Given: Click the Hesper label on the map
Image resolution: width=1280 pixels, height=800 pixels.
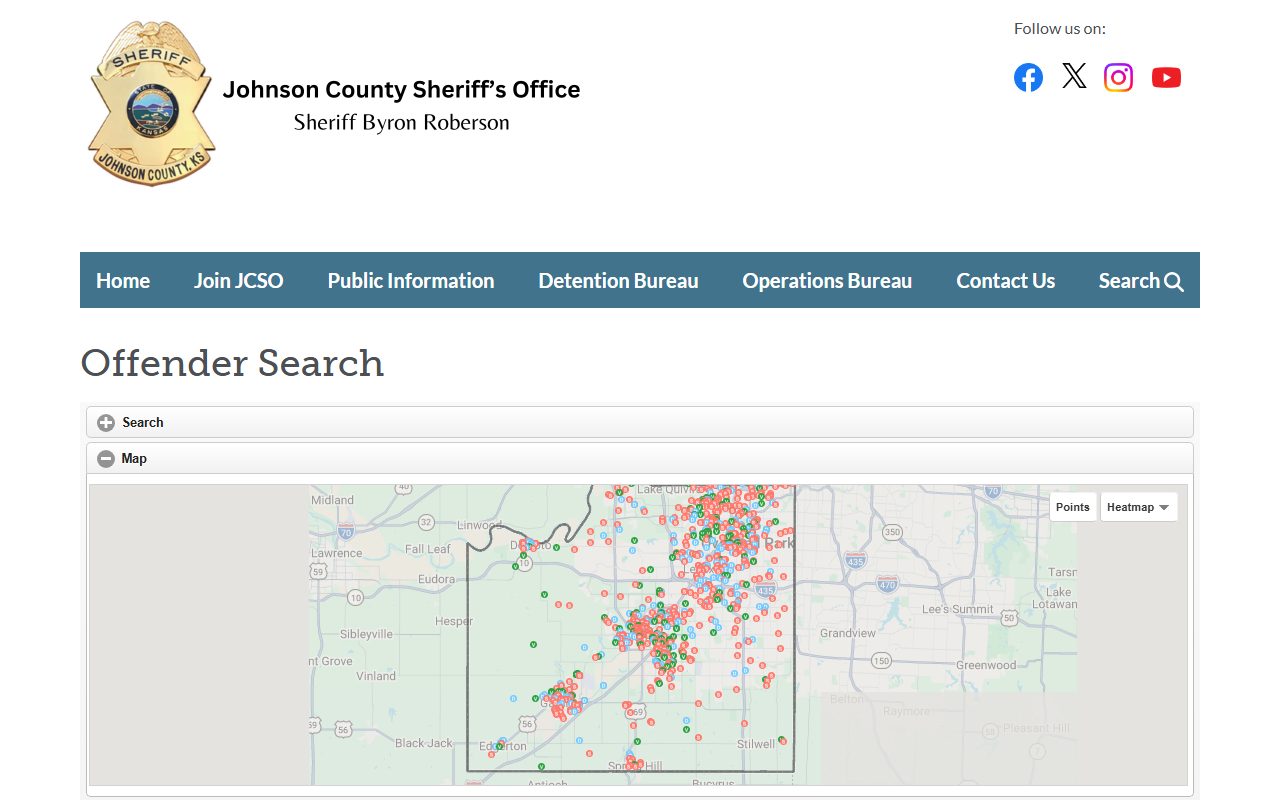Looking at the screenshot, I should coord(454,621).
